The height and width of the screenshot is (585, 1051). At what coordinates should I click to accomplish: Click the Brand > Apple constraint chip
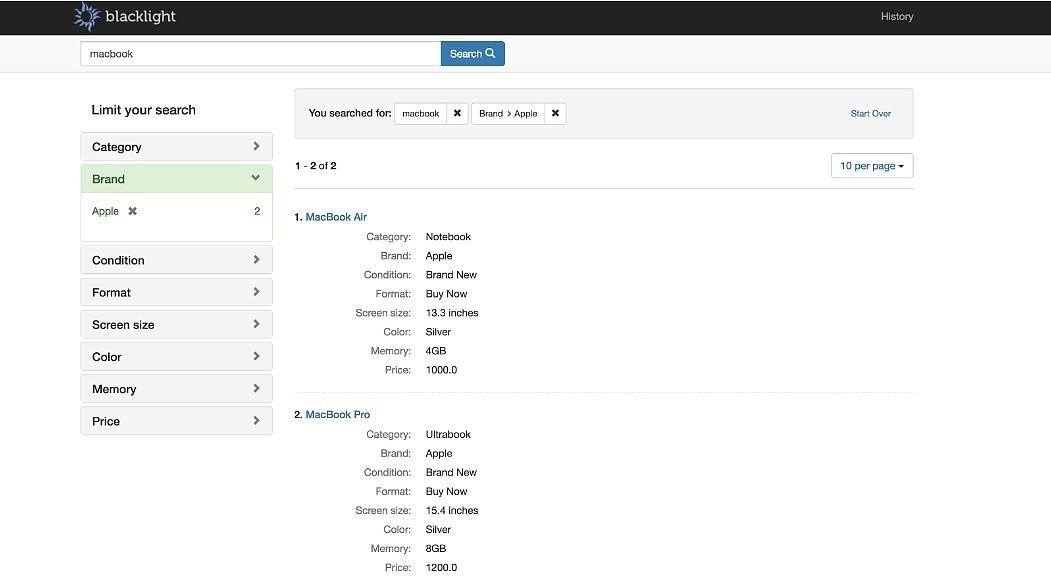pos(508,113)
